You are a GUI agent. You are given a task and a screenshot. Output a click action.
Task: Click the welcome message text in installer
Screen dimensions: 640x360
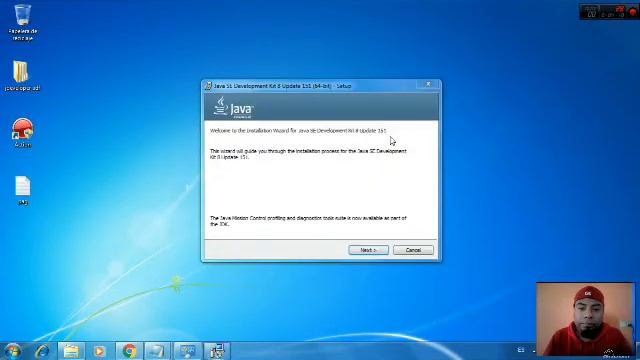pos(298,131)
